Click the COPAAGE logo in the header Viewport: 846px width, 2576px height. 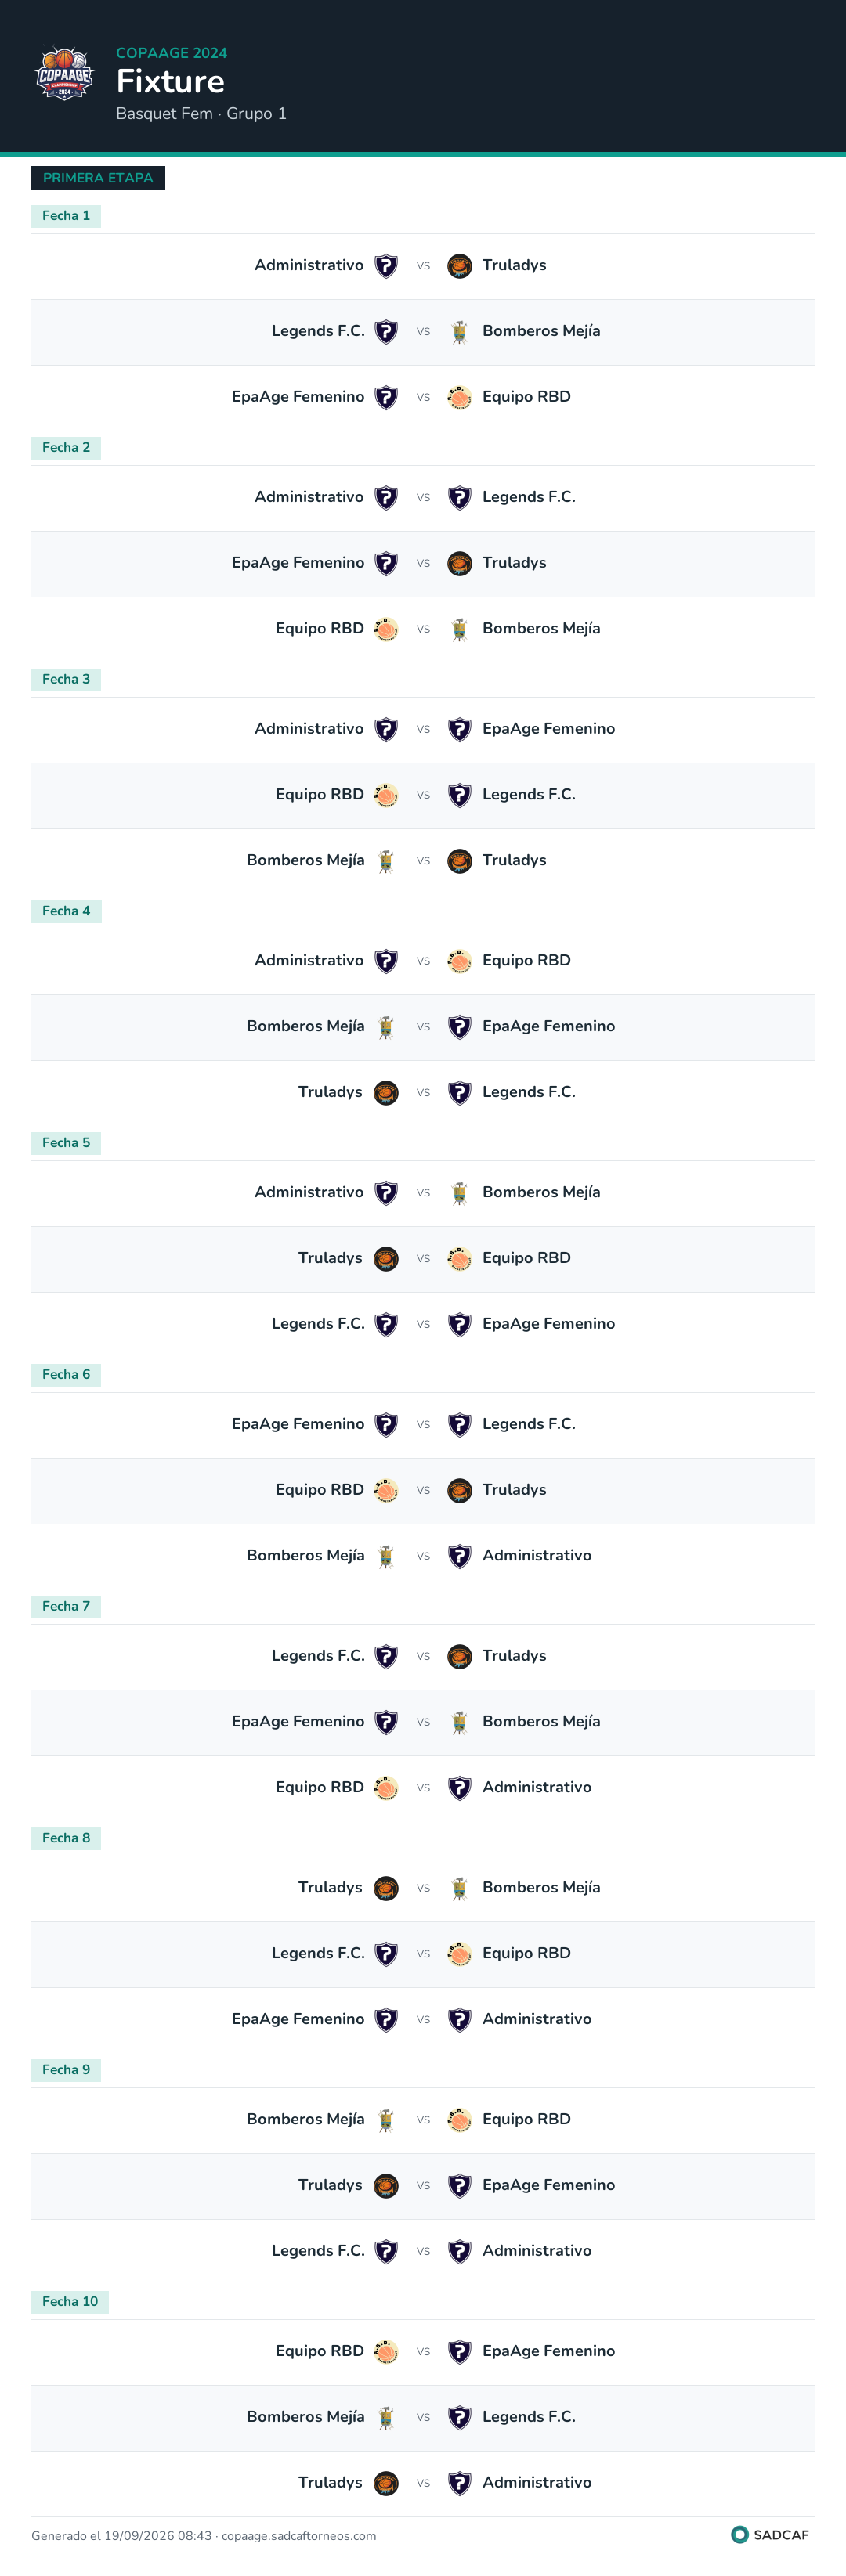pos(64,74)
